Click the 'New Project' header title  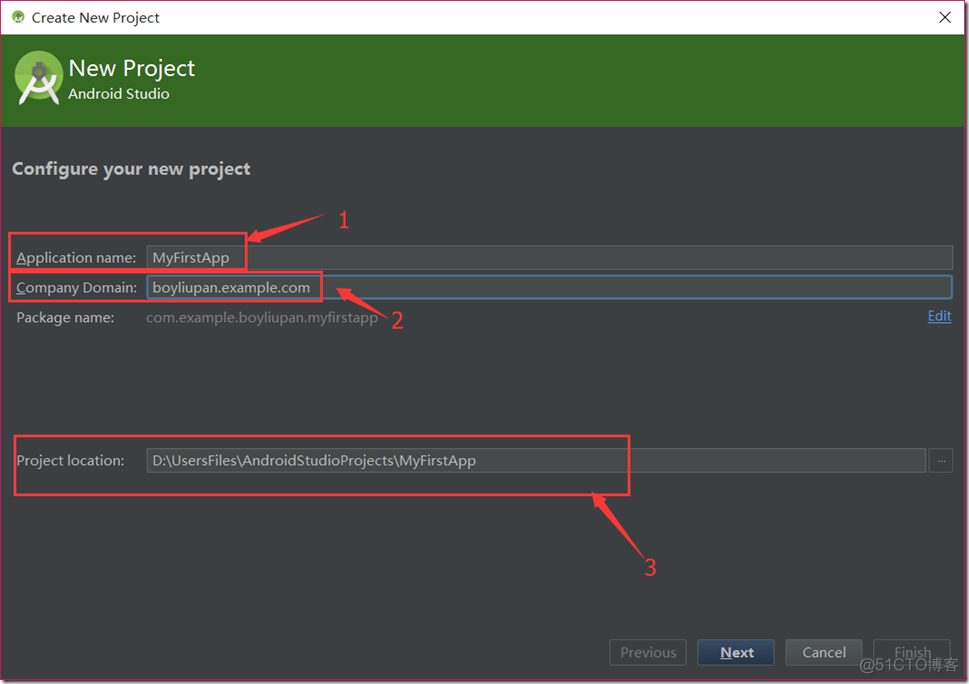tap(132, 69)
